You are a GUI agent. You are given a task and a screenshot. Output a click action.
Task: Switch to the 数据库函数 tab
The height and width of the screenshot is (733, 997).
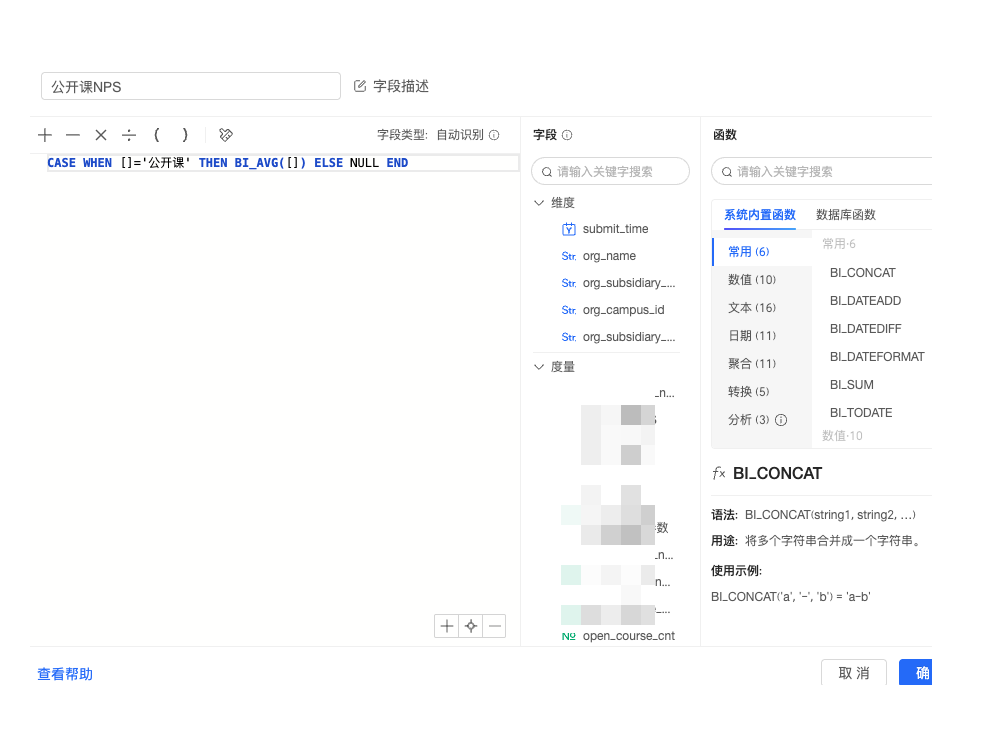(x=845, y=215)
